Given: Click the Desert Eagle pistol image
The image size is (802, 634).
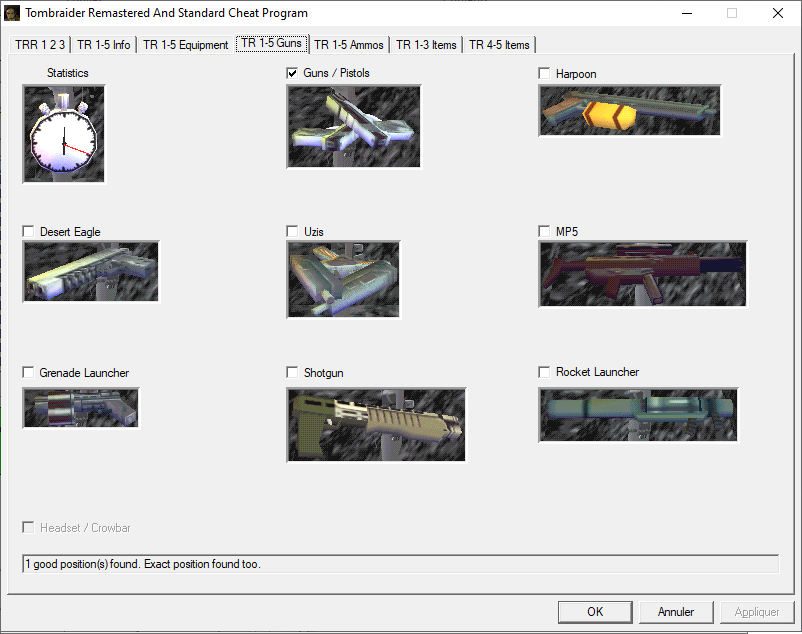Looking at the screenshot, I should 91,271.
